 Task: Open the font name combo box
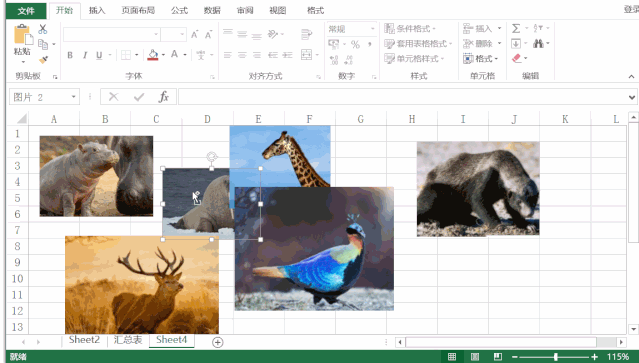tap(111, 35)
